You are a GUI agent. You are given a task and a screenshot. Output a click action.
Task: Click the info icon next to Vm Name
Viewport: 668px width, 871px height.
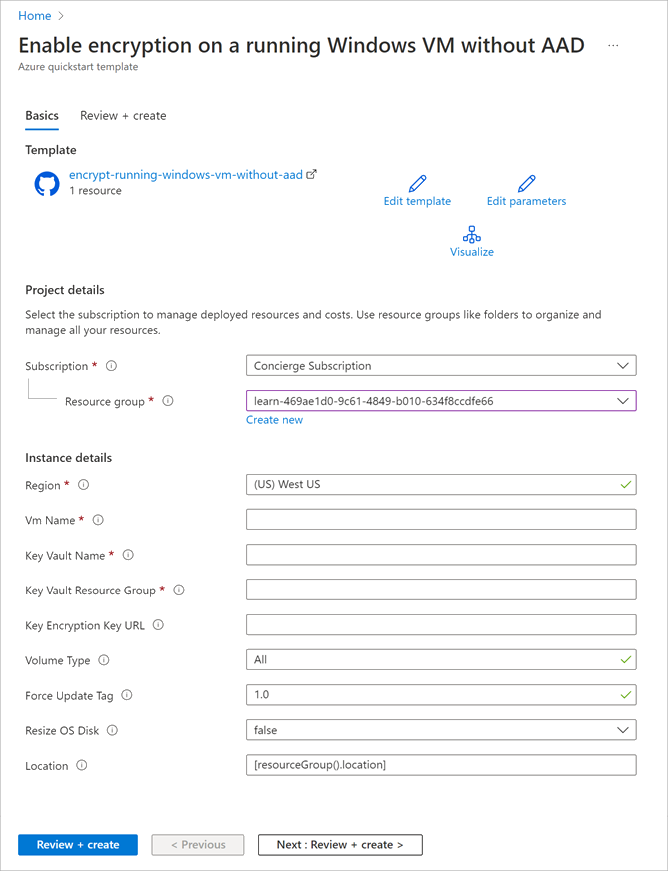tap(98, 520)
